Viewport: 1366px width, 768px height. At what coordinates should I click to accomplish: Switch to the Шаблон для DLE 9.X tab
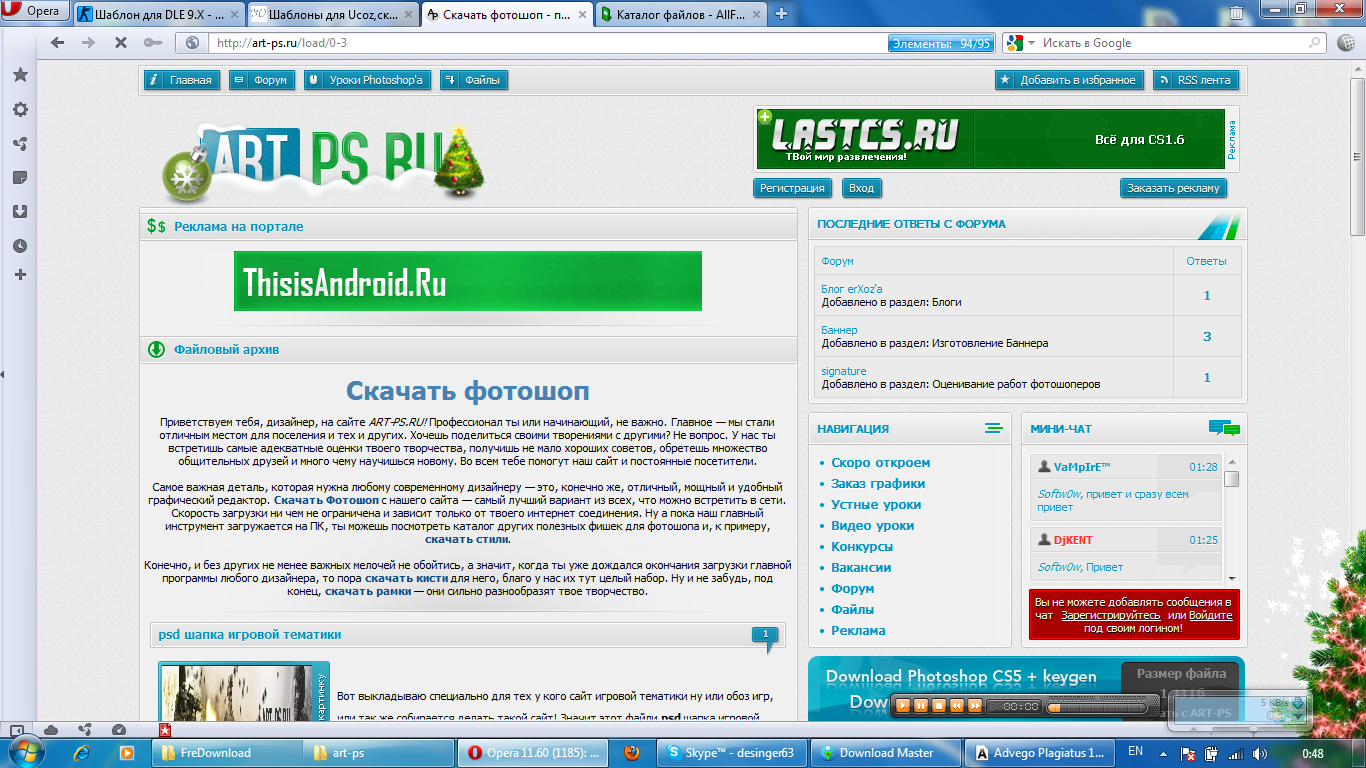click(157, 14)
